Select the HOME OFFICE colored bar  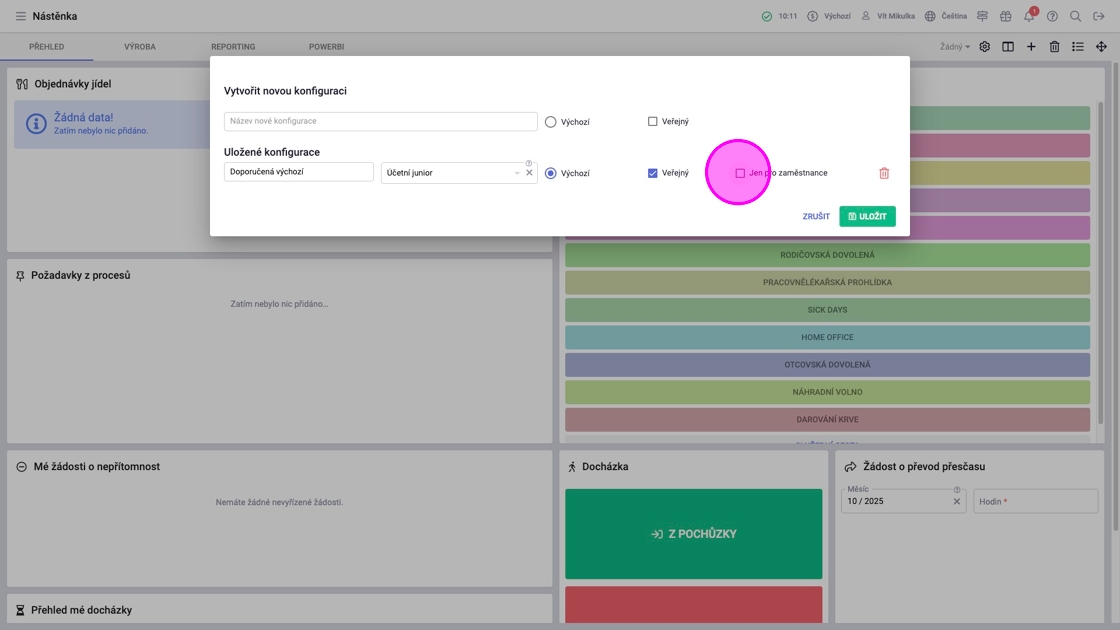(827, 337)
